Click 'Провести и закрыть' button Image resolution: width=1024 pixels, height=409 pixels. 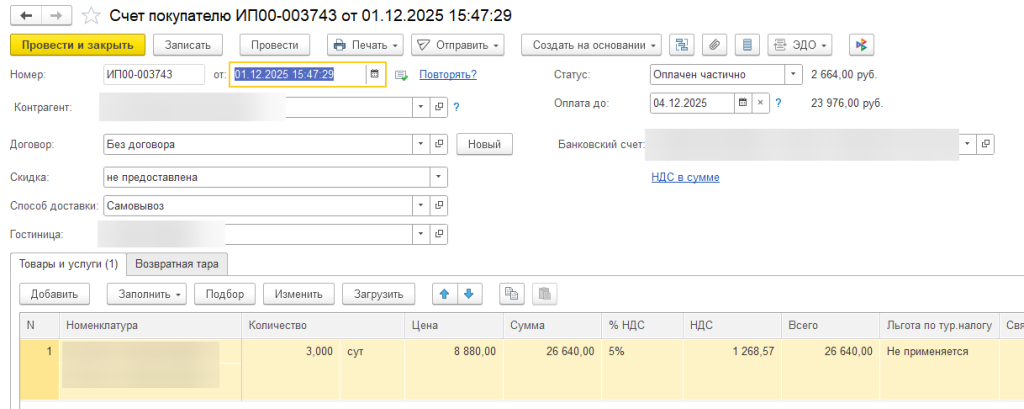[x=78, y=45]
